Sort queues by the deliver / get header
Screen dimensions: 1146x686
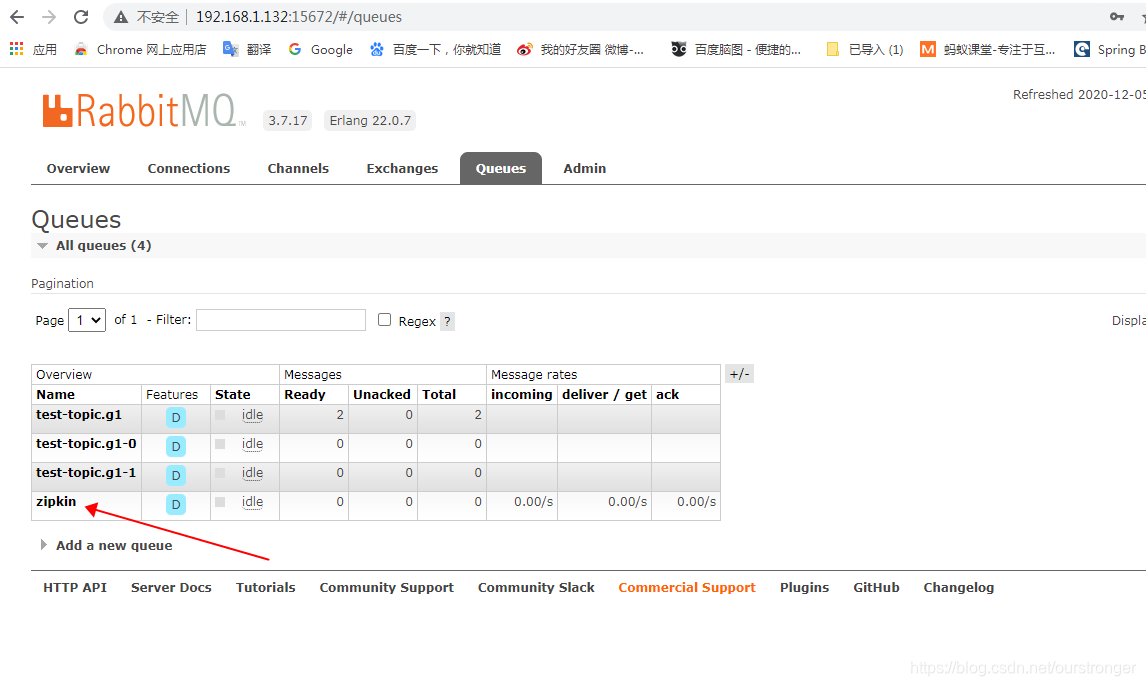604,395
